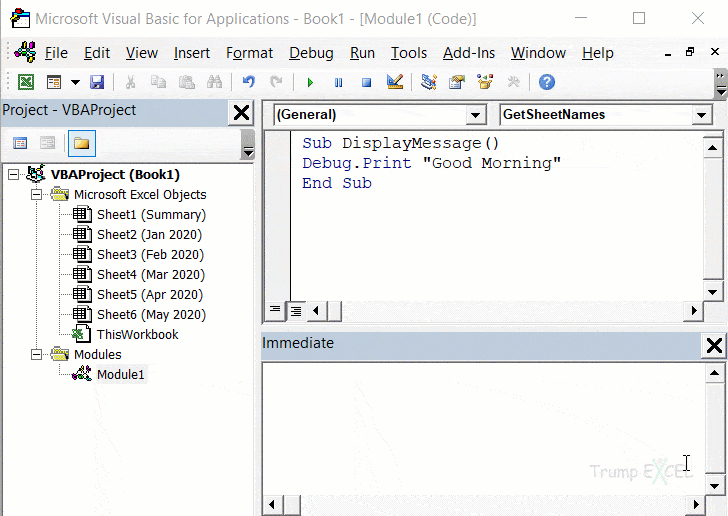The image size is (728, 516).
Task: Toggle Folders view in Project pane
Action: pyautogui.click(x=82, y=144)
